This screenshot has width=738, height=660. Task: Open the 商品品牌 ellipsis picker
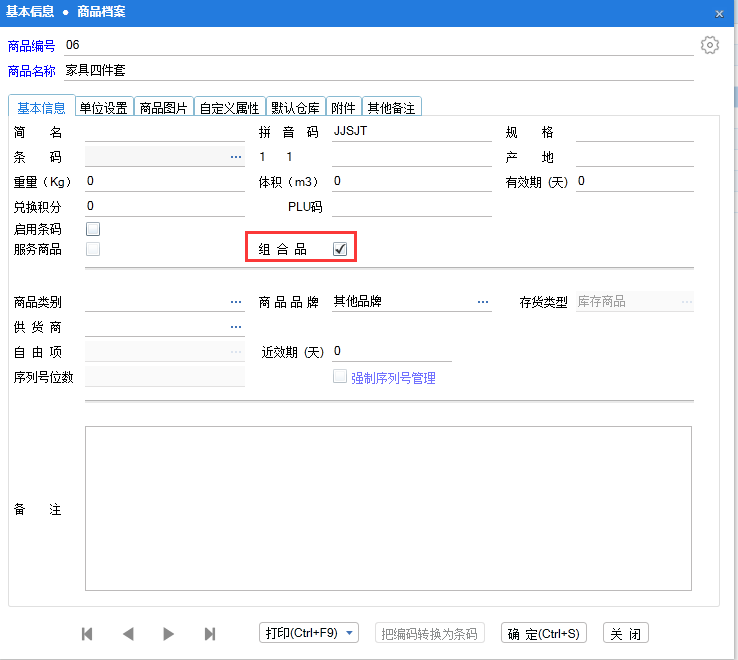[x=483, y=302]
